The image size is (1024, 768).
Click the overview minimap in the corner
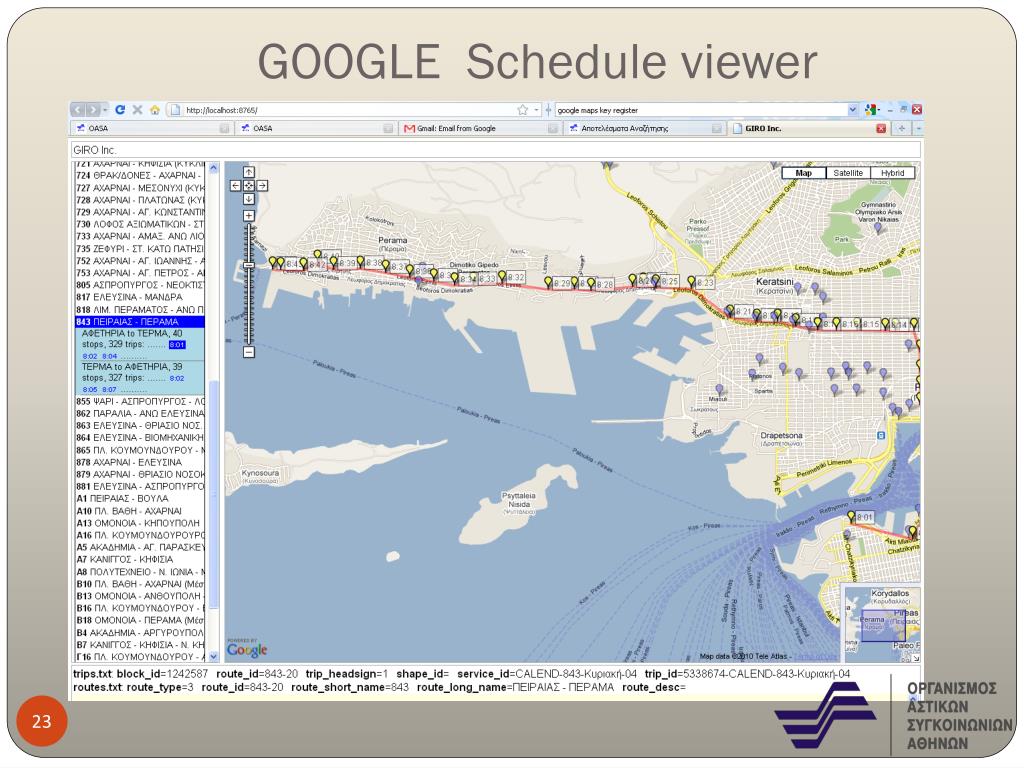coord(882,623)
